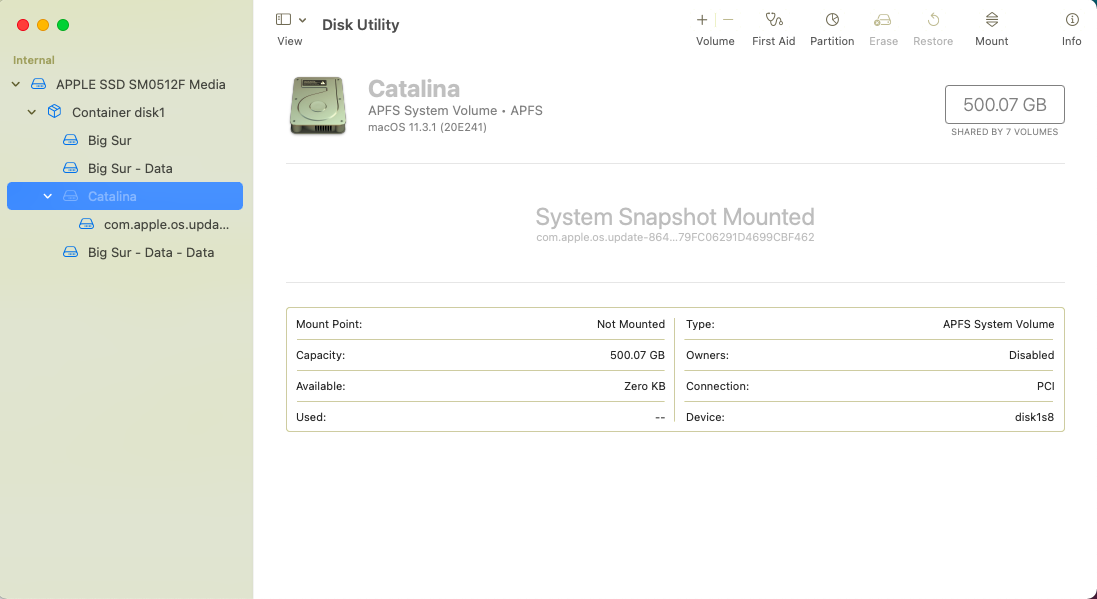Click the Internal sidebar section header
Image resolution: width=1097 pixels, height=599 pixels.
click(34, 60)
